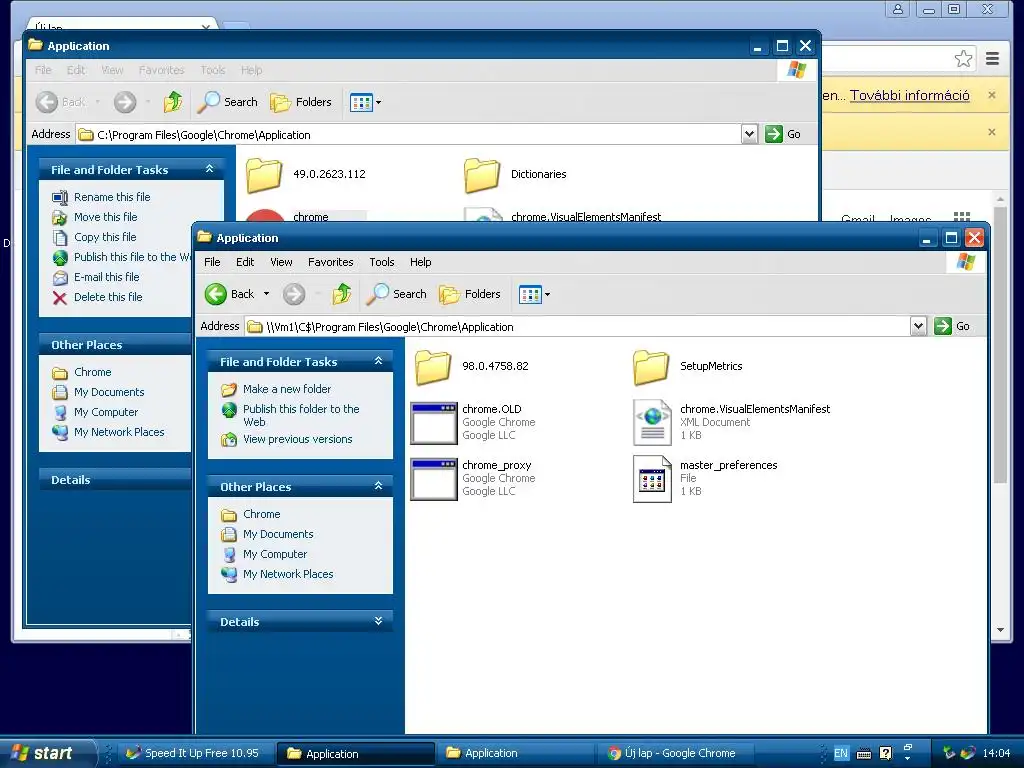Open Edit menu in front window

(x=245, y=262)
